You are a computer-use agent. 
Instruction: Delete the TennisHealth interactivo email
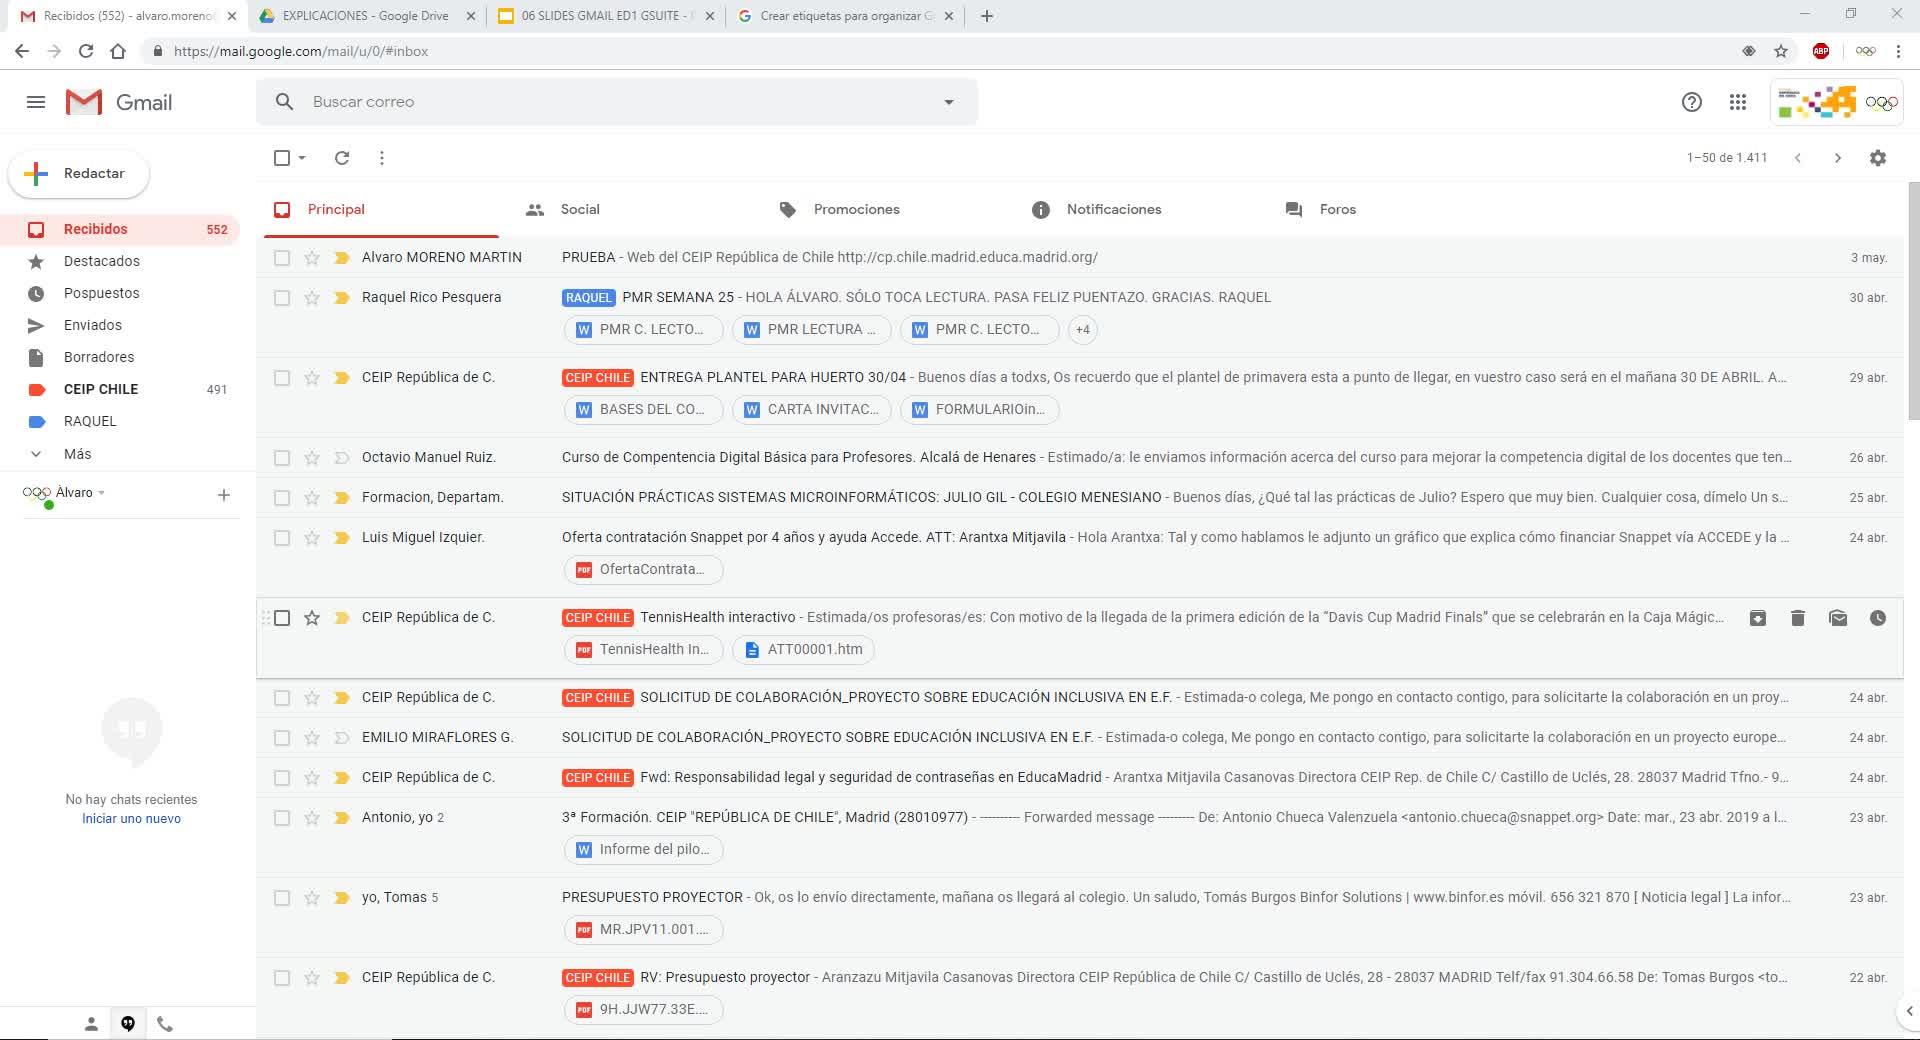point(1798,618)
